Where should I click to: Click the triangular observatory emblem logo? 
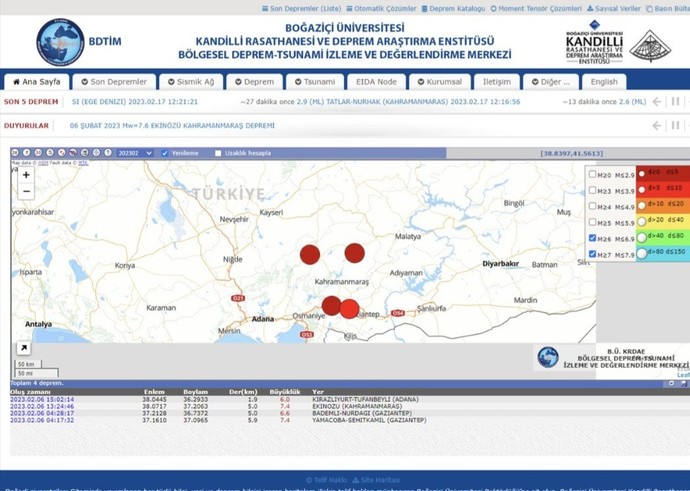pos(650,46)
